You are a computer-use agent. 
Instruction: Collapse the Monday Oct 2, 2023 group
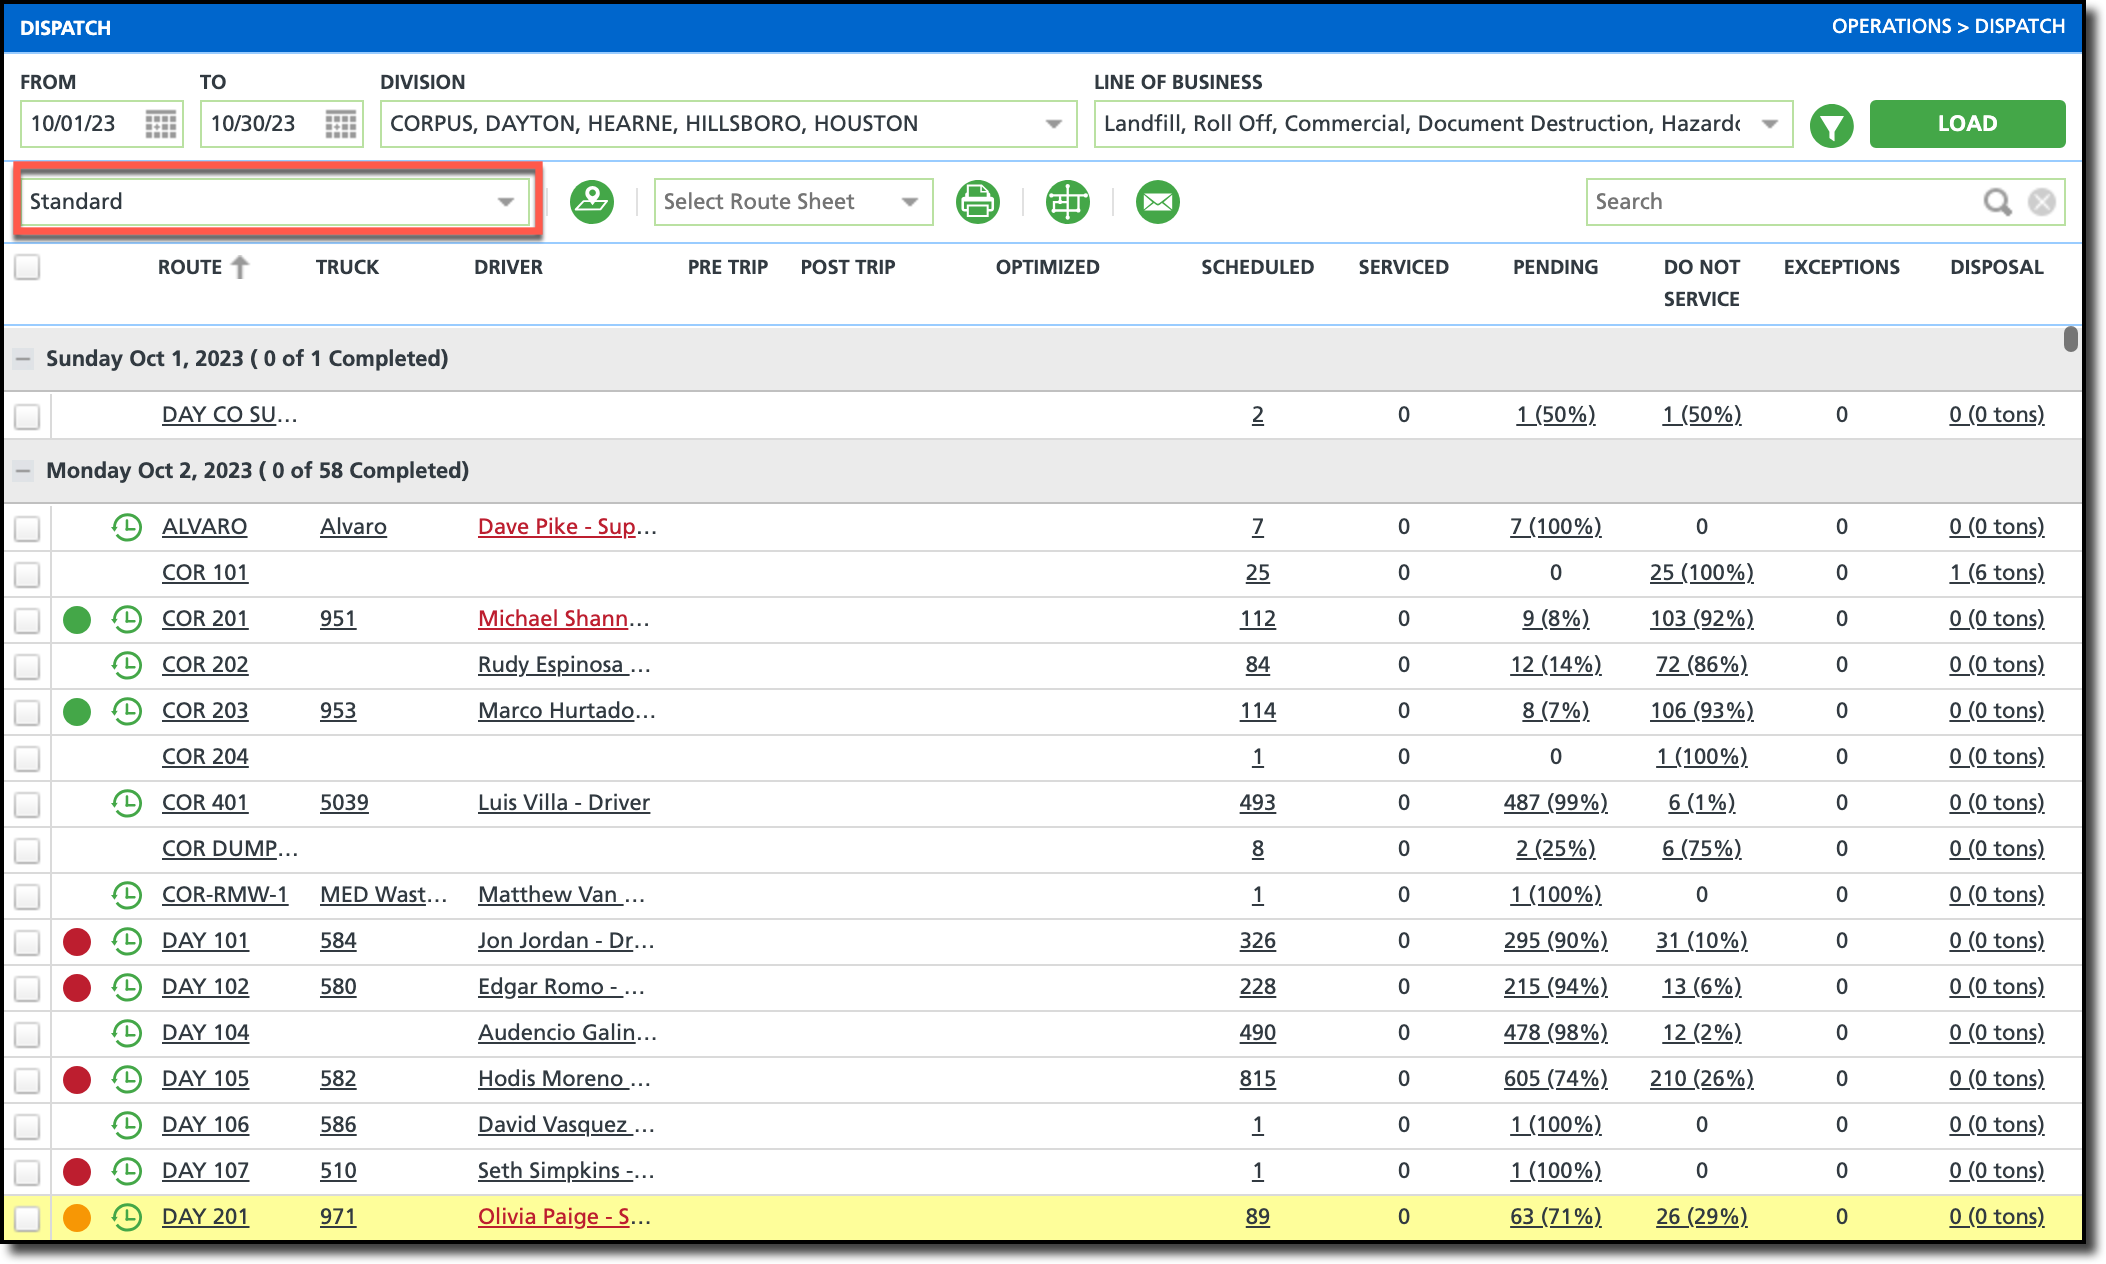point(23,471)
